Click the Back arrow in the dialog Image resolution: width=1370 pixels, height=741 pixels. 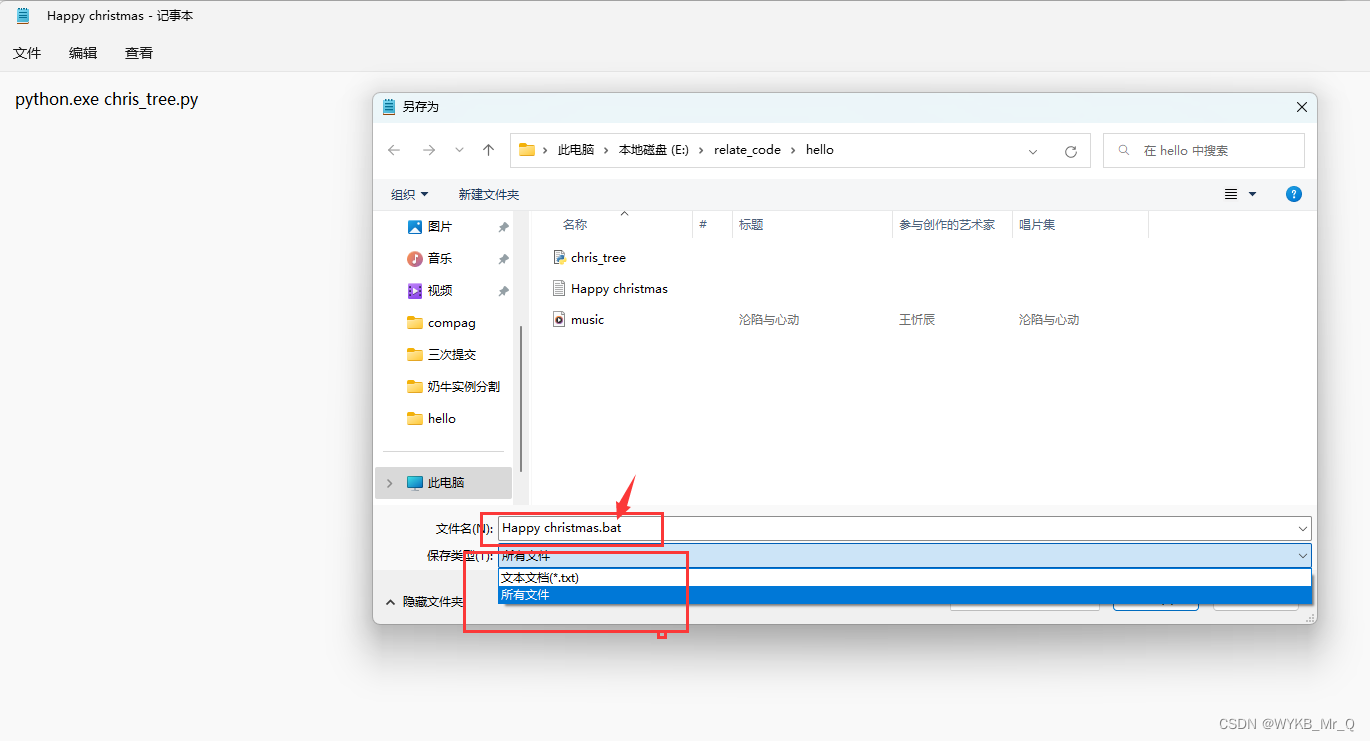coord(394,150)
